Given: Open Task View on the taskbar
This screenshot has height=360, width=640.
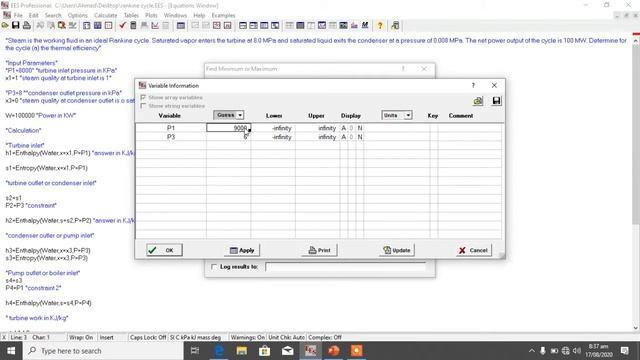Looking at the screenshot, I should pos(195,351).
